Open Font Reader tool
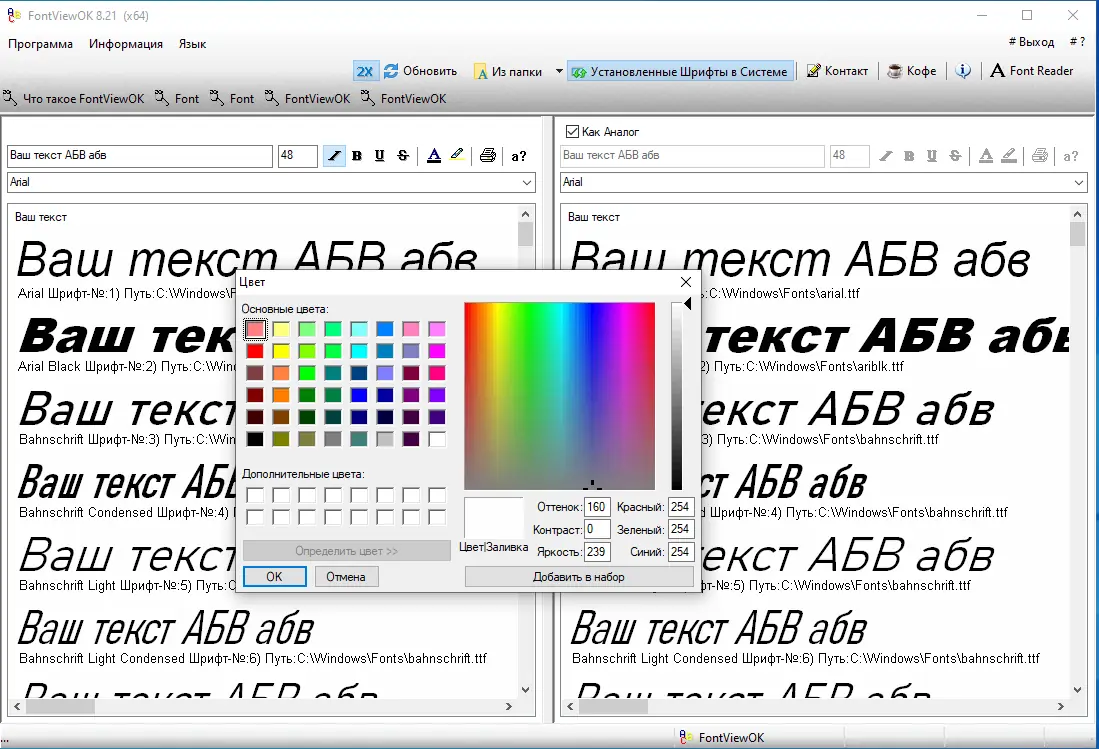The height and width of the screenshot is (749, 1099). 1032,71
